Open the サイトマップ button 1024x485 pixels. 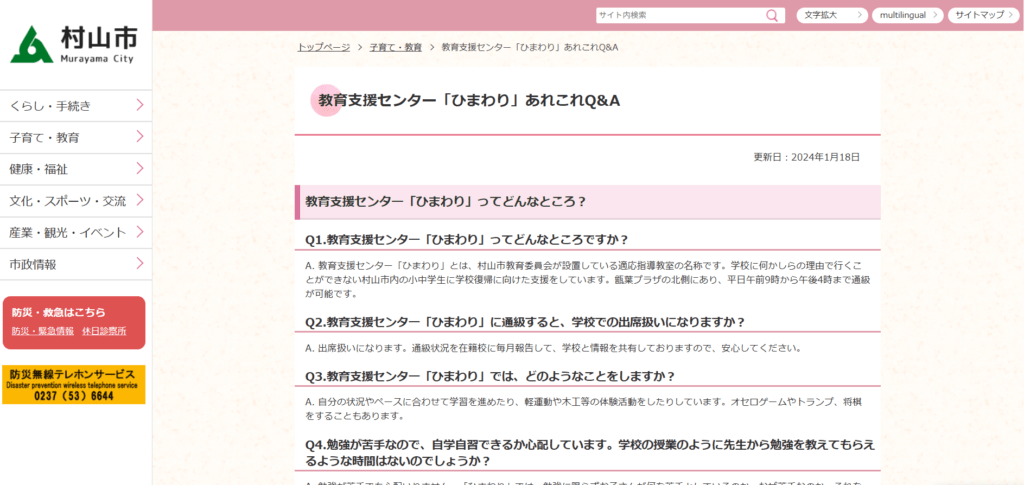pos(984,15)
